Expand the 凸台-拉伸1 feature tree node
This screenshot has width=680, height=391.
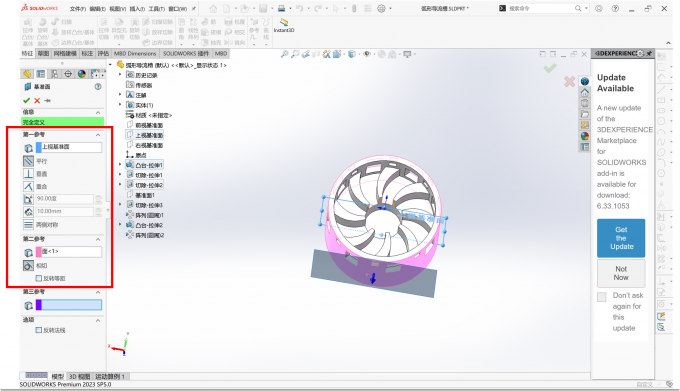coord(120,165)
